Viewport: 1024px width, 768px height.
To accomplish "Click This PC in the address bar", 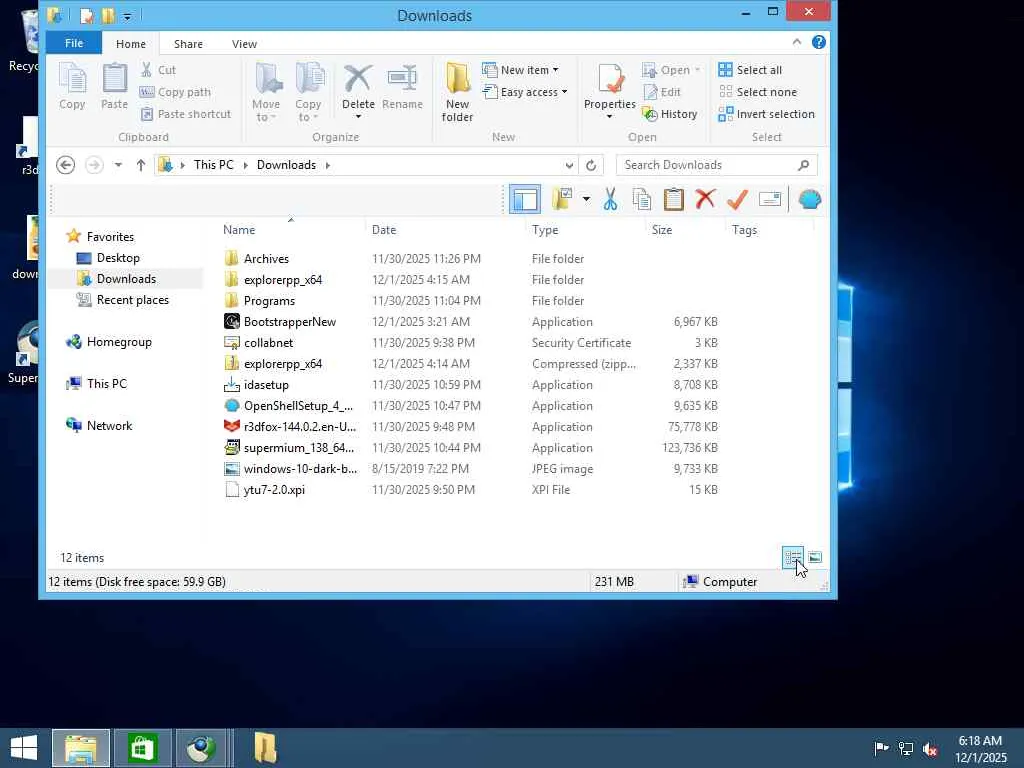I will click(x=214, y=165).
